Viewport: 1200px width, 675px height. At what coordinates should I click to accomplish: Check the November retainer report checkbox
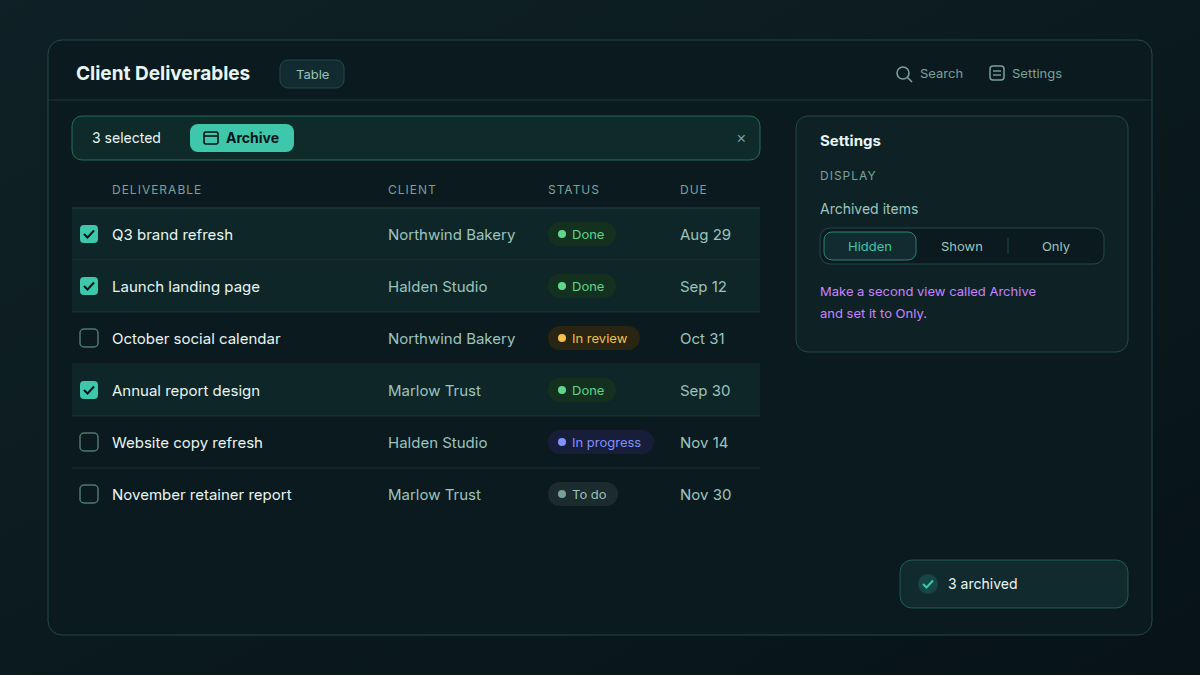pyautogui.click(x=89, y=494)
